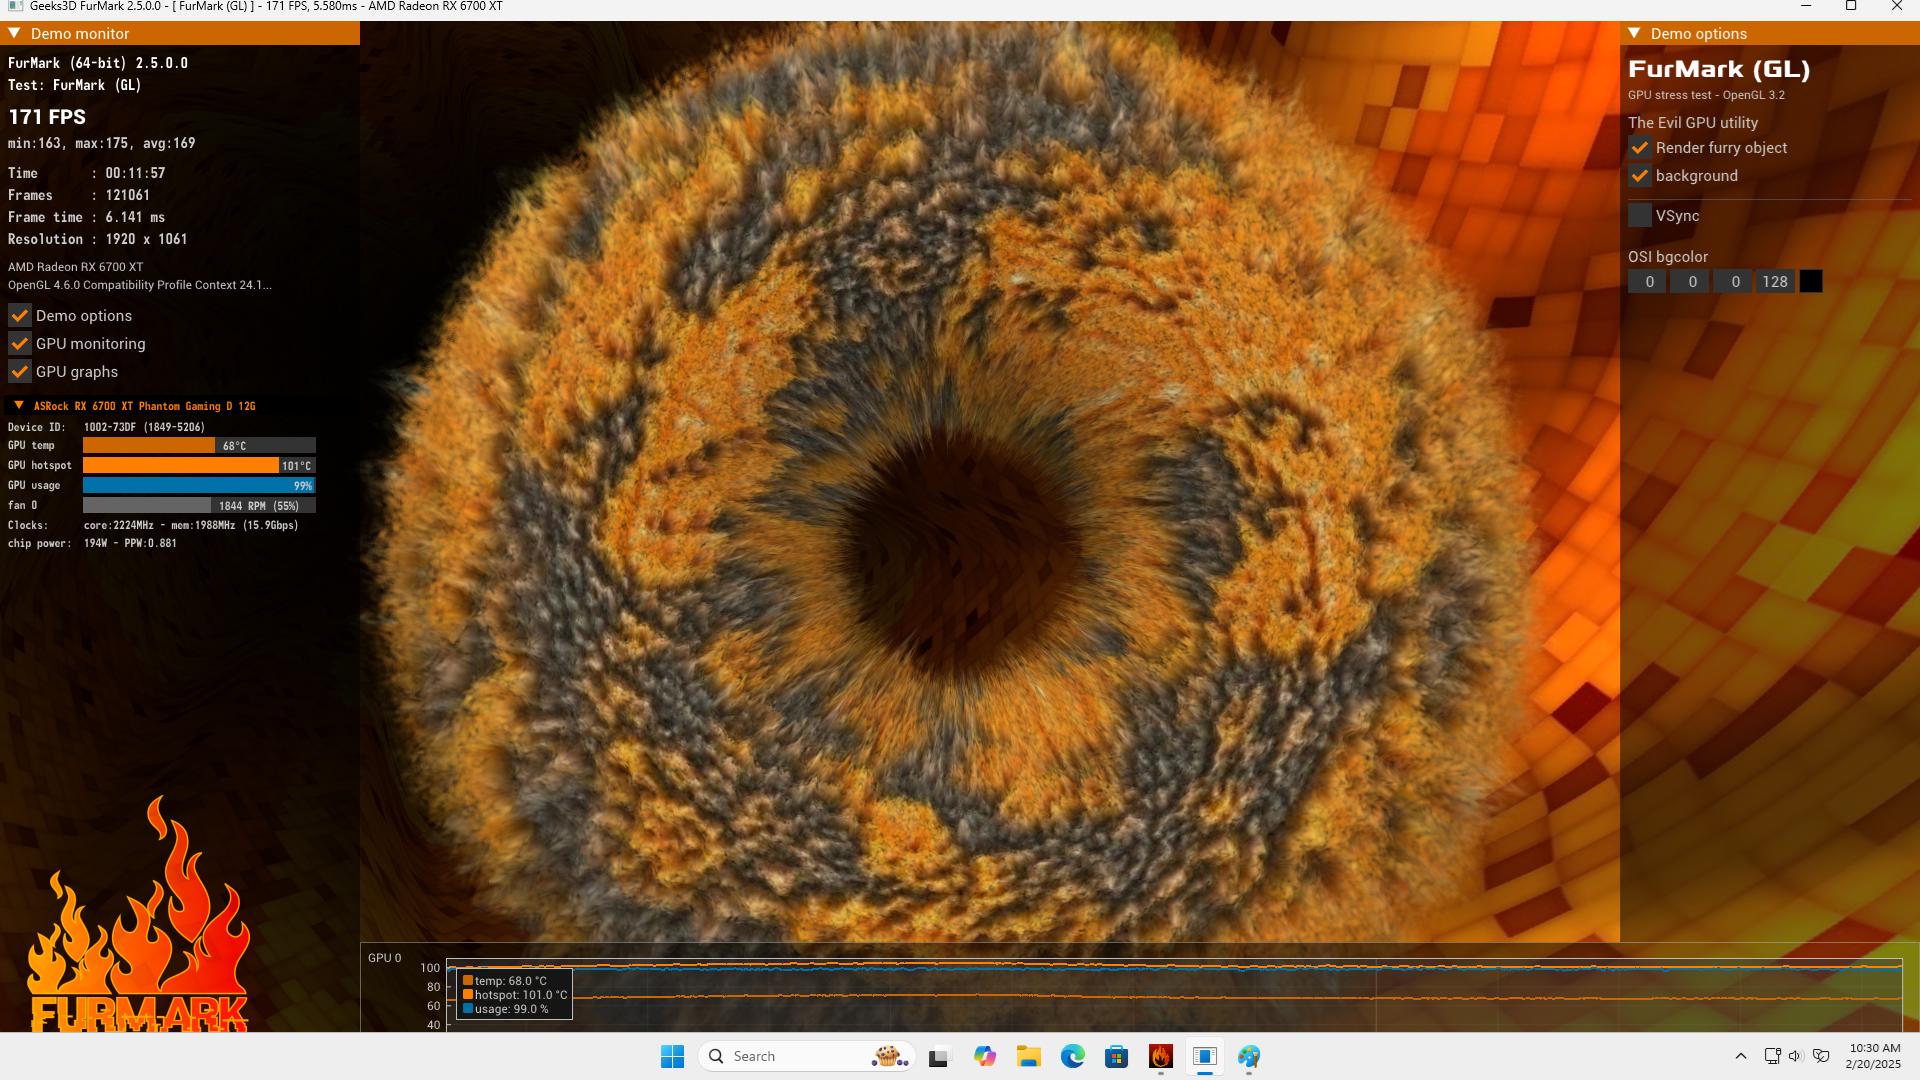The height and width of the screenshot is (1080, 1920).
Task: Open Task View from the taskbar
Action: click(939, 1056)
